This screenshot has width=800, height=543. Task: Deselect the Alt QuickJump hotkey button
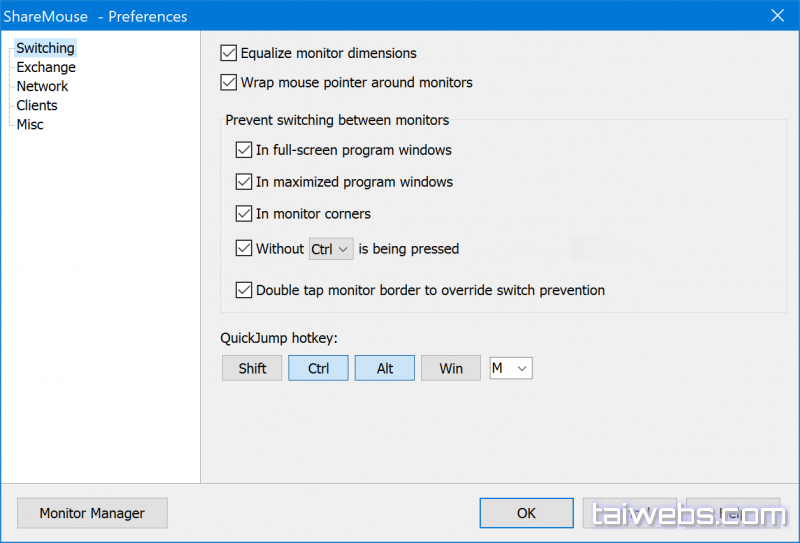coord(385,368)
